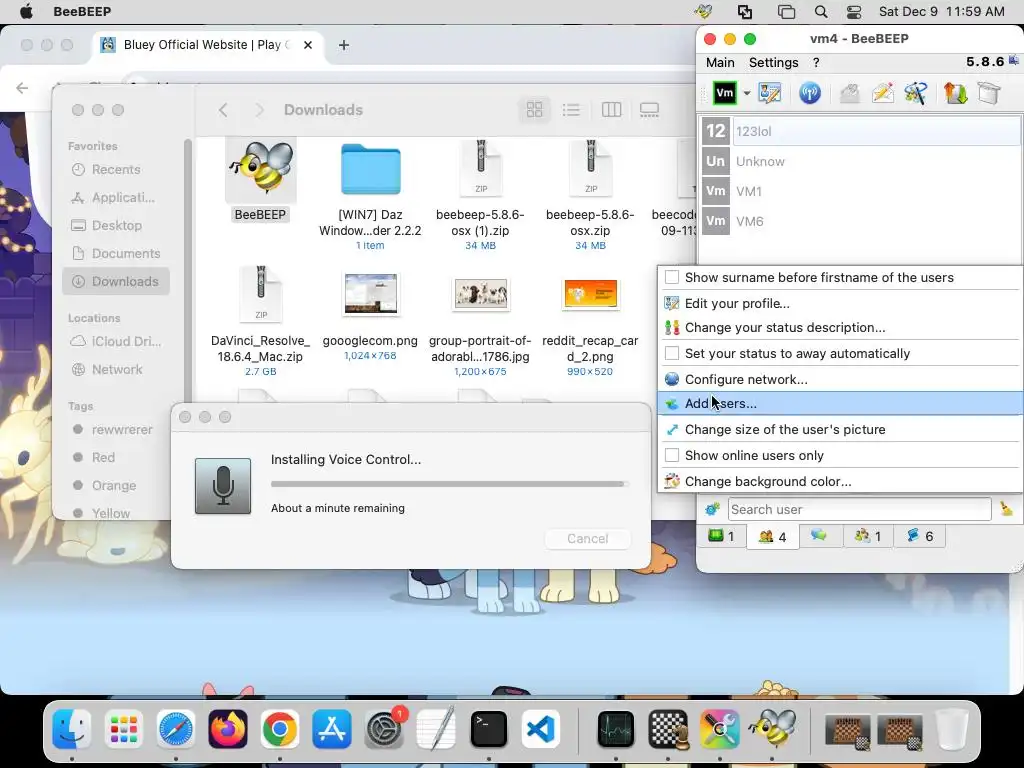
Task: Click the Voice Control installation progress bar
Action: pos(449,484)
